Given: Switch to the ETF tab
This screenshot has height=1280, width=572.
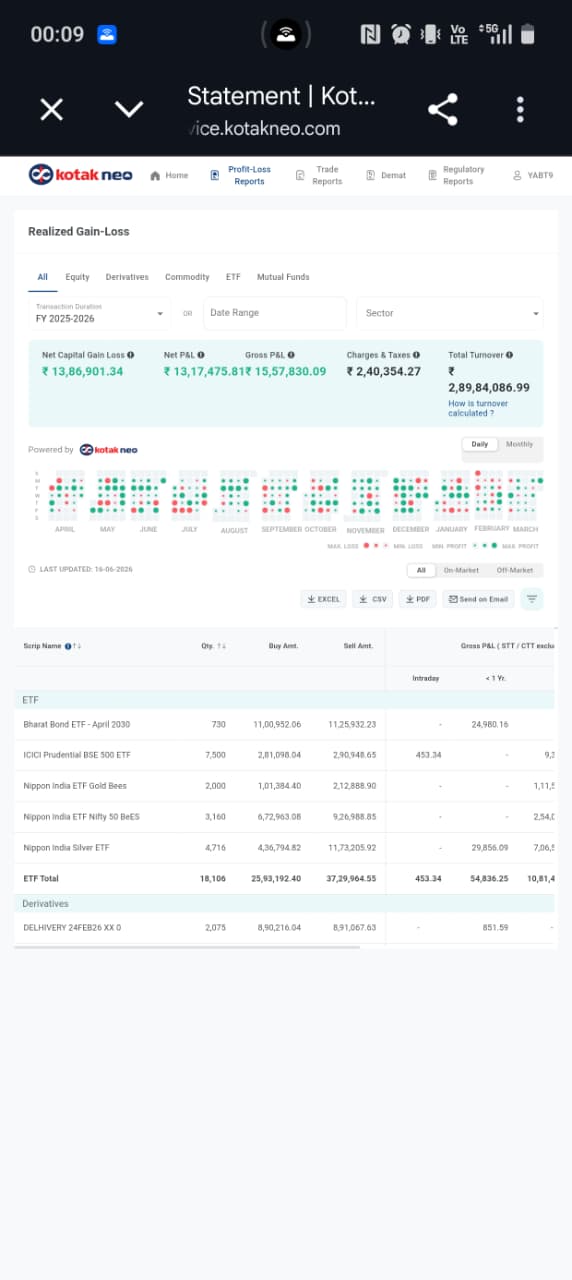Looking at the screenshot, I should point(233,277).
